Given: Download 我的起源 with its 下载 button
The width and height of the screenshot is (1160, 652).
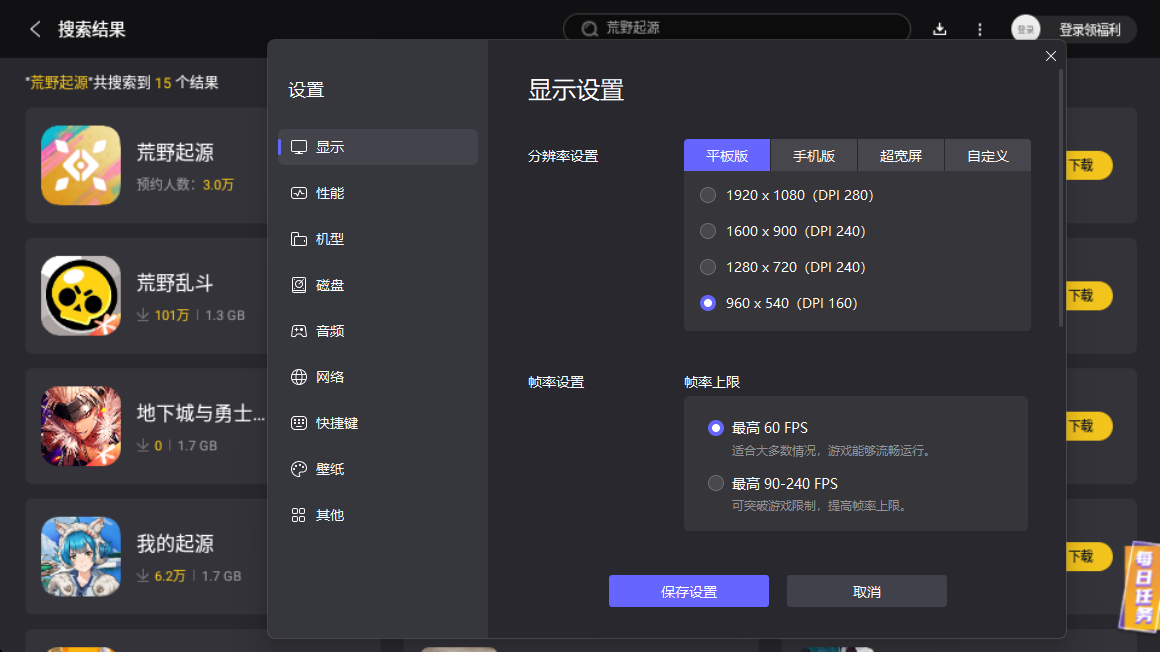Looking at the screenshot, I should (1089, 556).
